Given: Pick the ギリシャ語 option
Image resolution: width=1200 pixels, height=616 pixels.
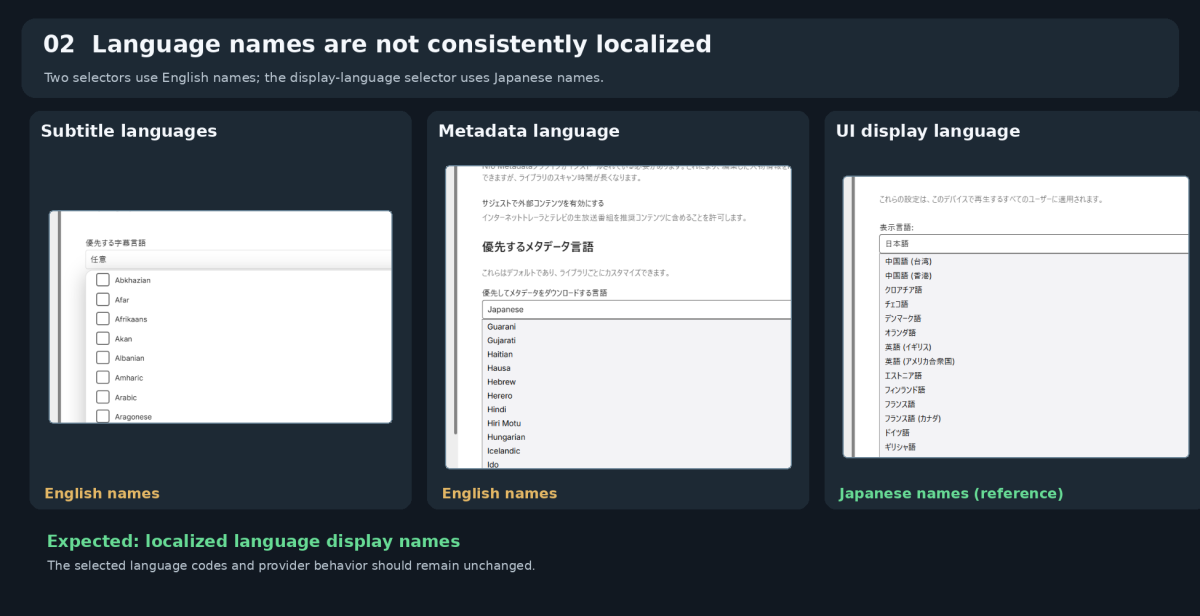Looking at the screenshot, I should tap(1034, 447).
